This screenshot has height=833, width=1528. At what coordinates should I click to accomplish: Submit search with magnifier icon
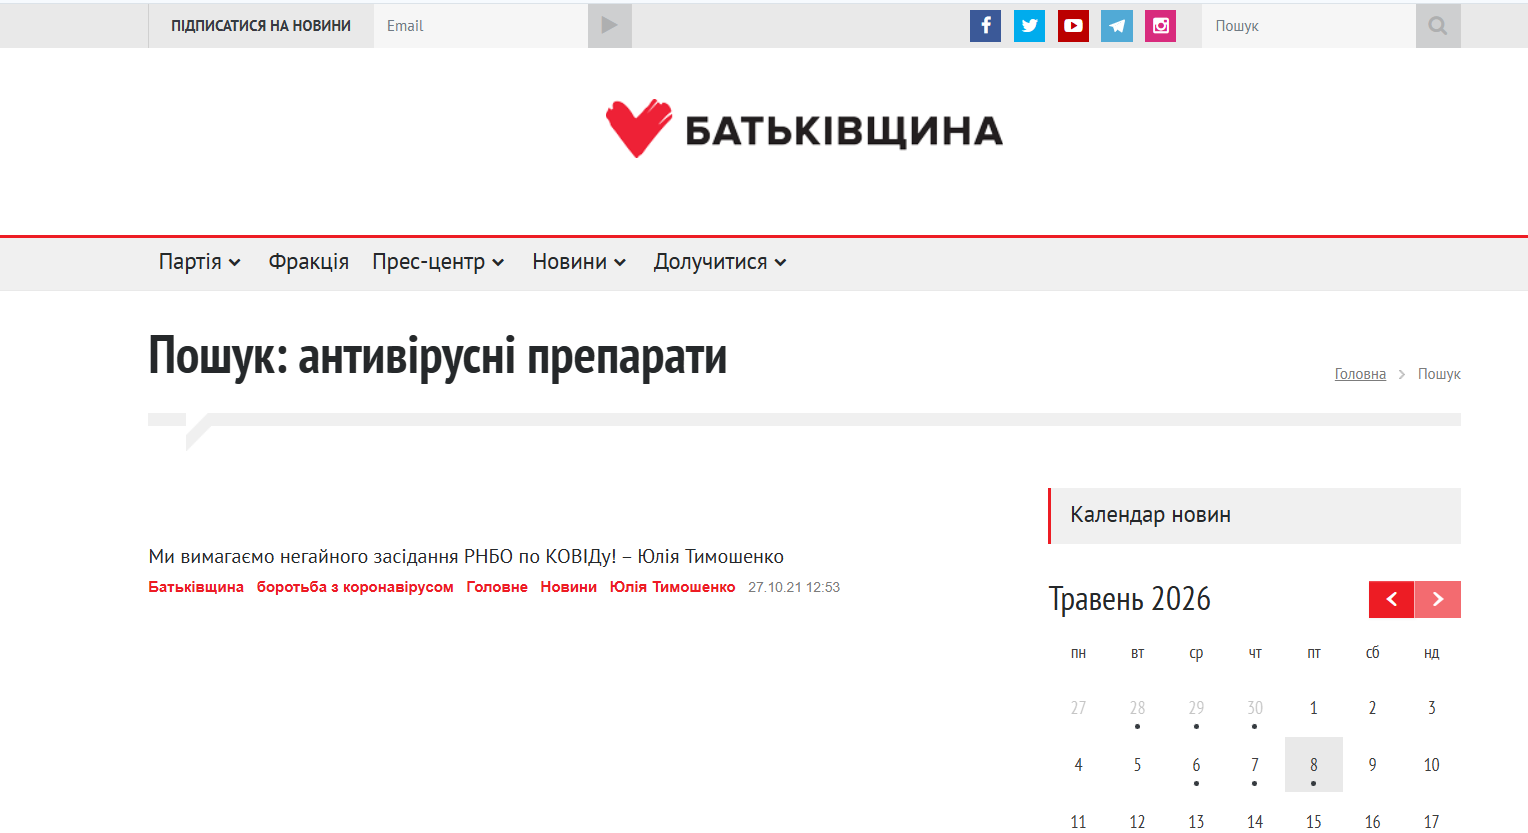coord(1438,26)
